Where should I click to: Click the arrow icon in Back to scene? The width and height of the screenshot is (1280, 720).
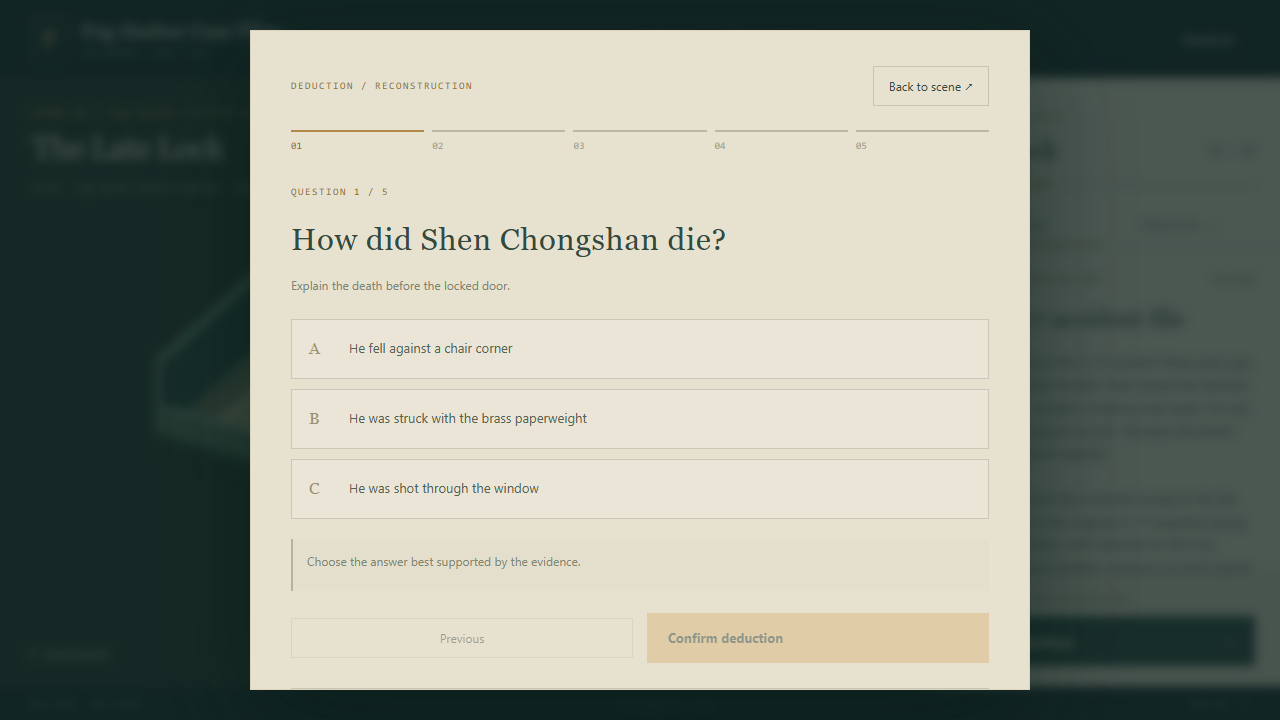click(969, 87)
